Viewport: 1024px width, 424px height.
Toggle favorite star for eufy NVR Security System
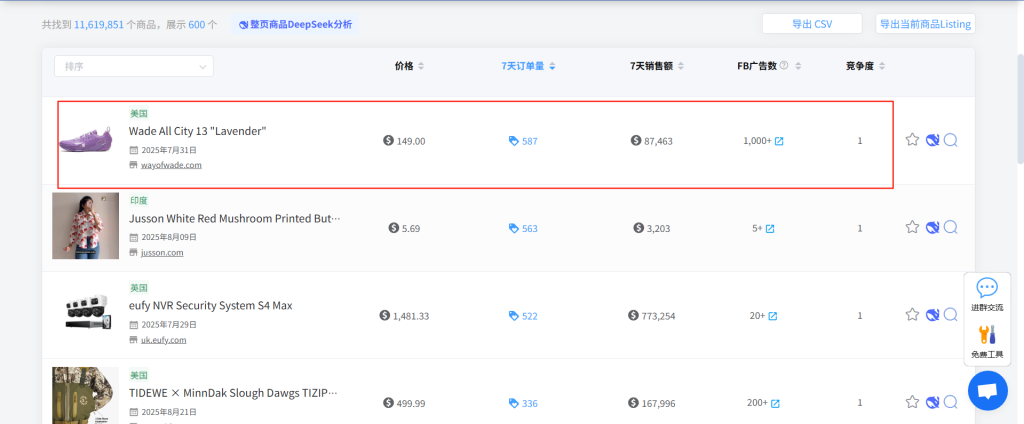tap(912, 314)
